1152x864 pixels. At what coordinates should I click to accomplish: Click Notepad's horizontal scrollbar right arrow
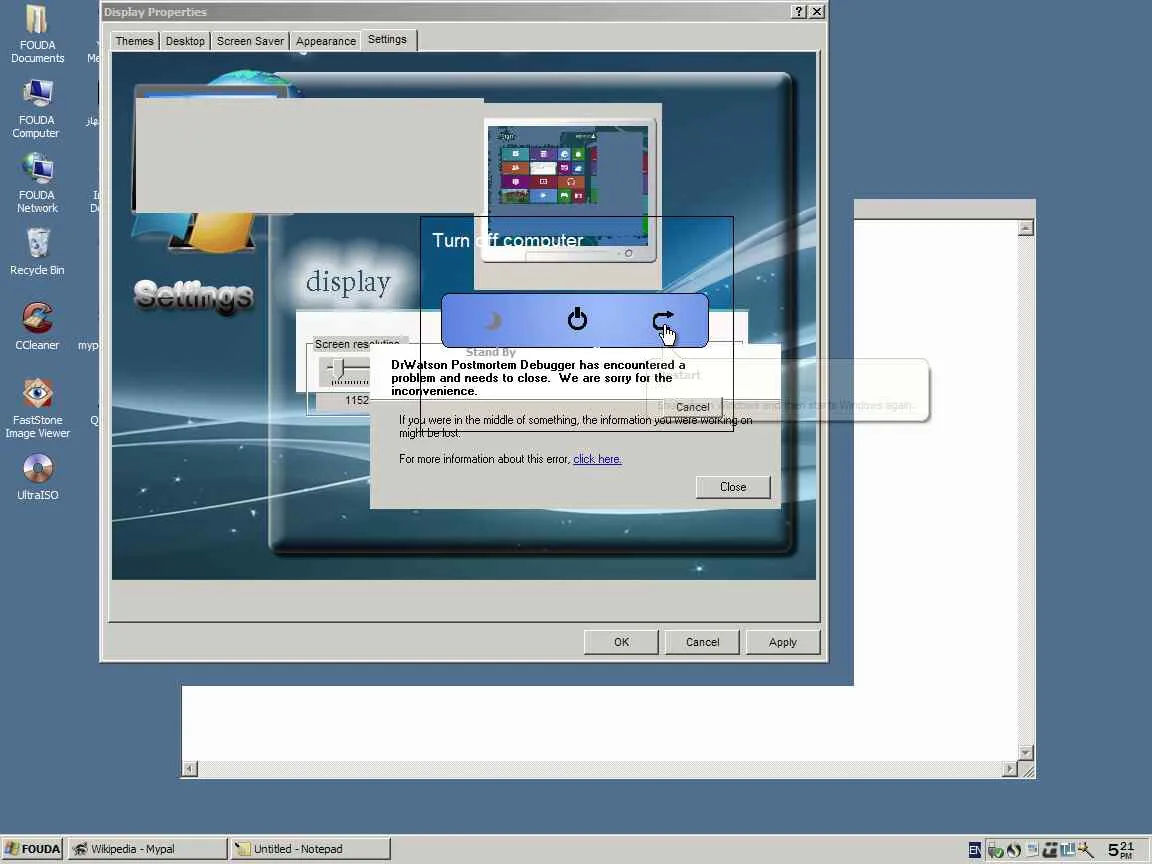coord(1010,768)
